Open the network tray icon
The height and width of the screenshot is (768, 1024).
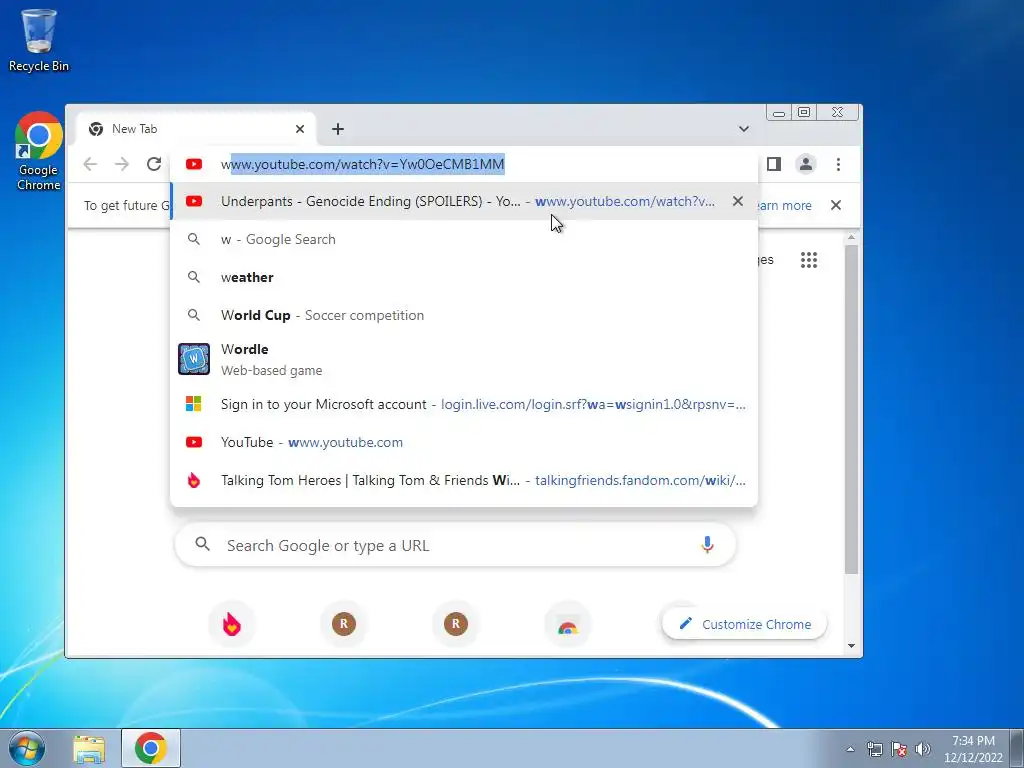(x=874, y=749)
